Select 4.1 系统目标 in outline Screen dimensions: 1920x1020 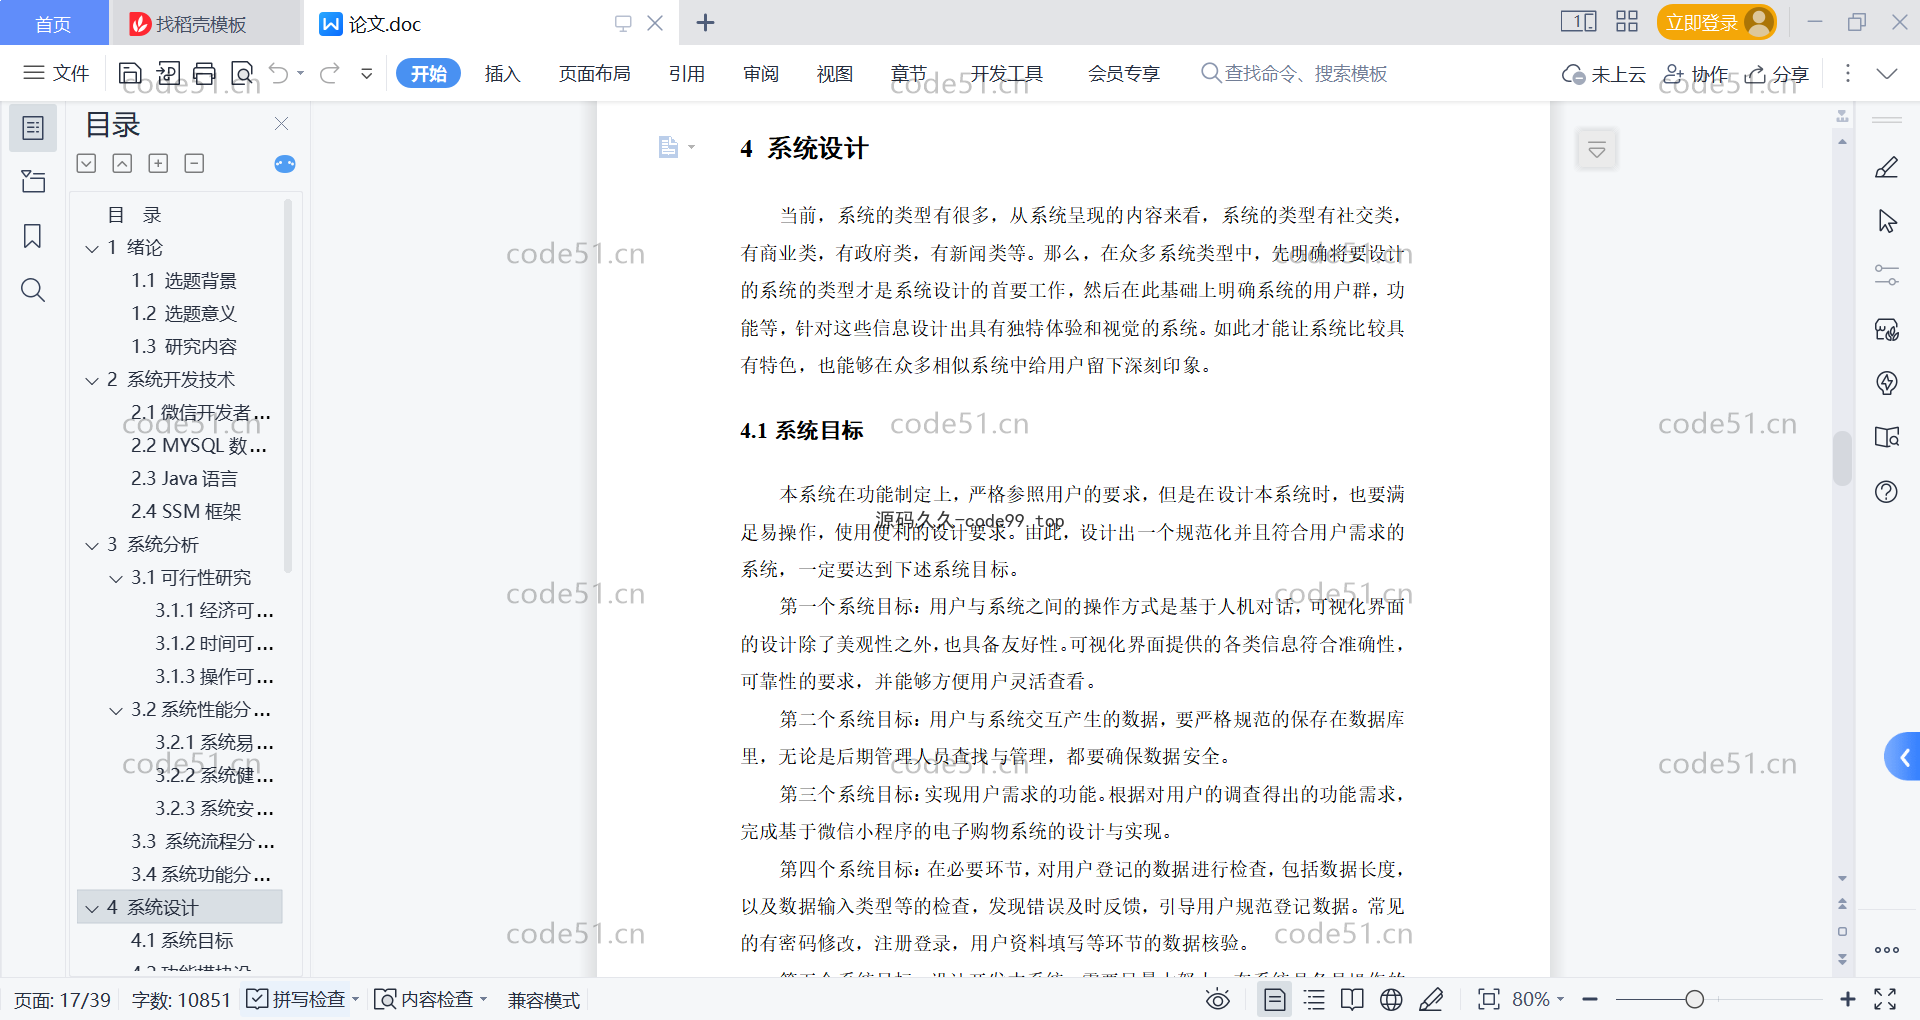182,941
